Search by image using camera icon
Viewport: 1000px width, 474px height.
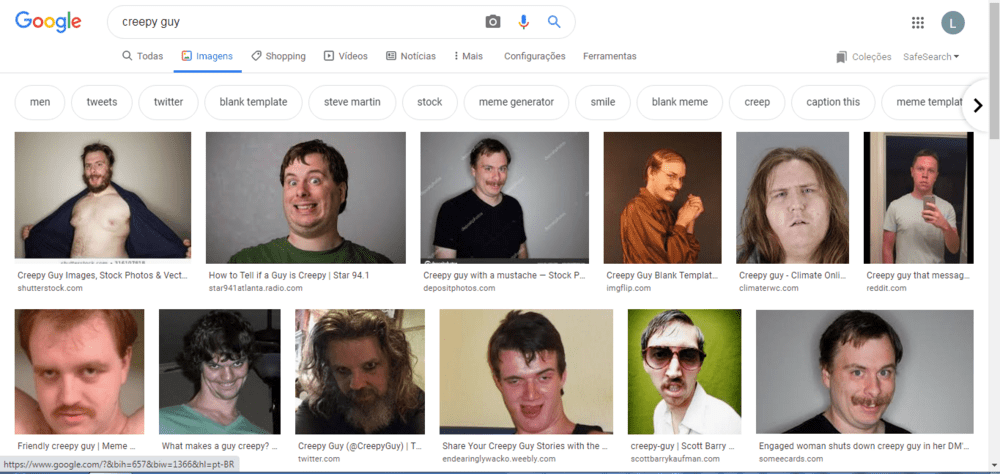(493, 22)
